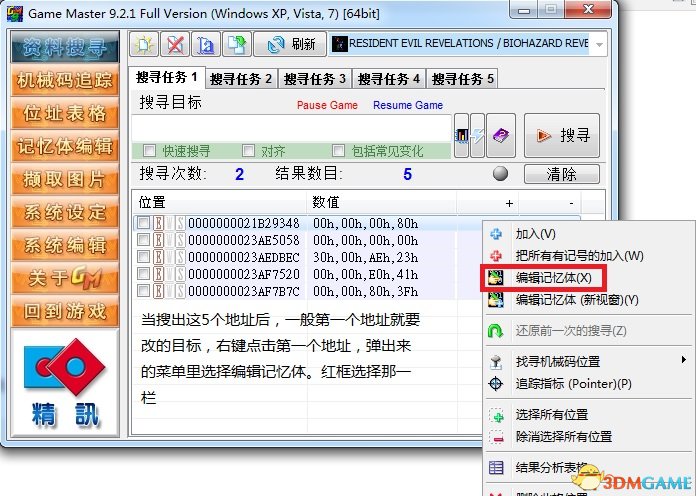Click the 数值 column header
Viewport: 696px width, 496px height.
click(x=381, y=202)
